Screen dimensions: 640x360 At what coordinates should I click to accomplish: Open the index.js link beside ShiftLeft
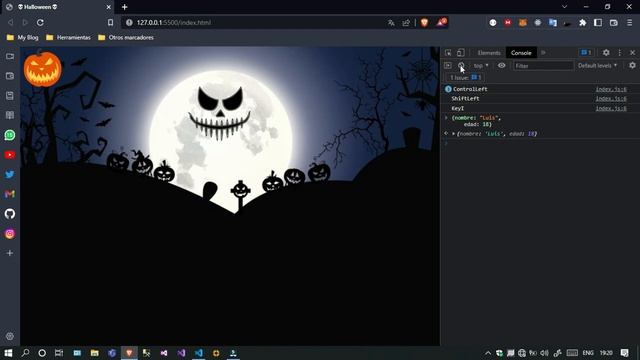[611, 98]
